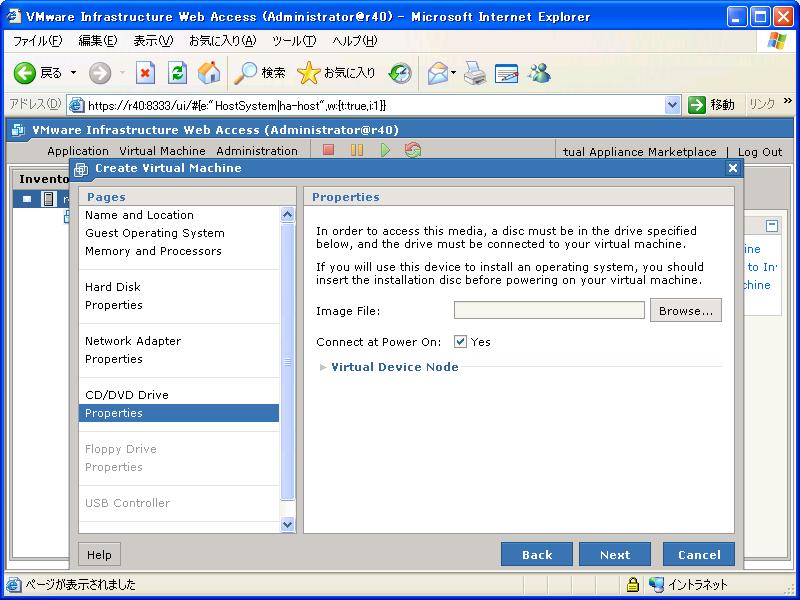Click the Messenger people icon
This screenshot has height=600, width=800.
539,73
